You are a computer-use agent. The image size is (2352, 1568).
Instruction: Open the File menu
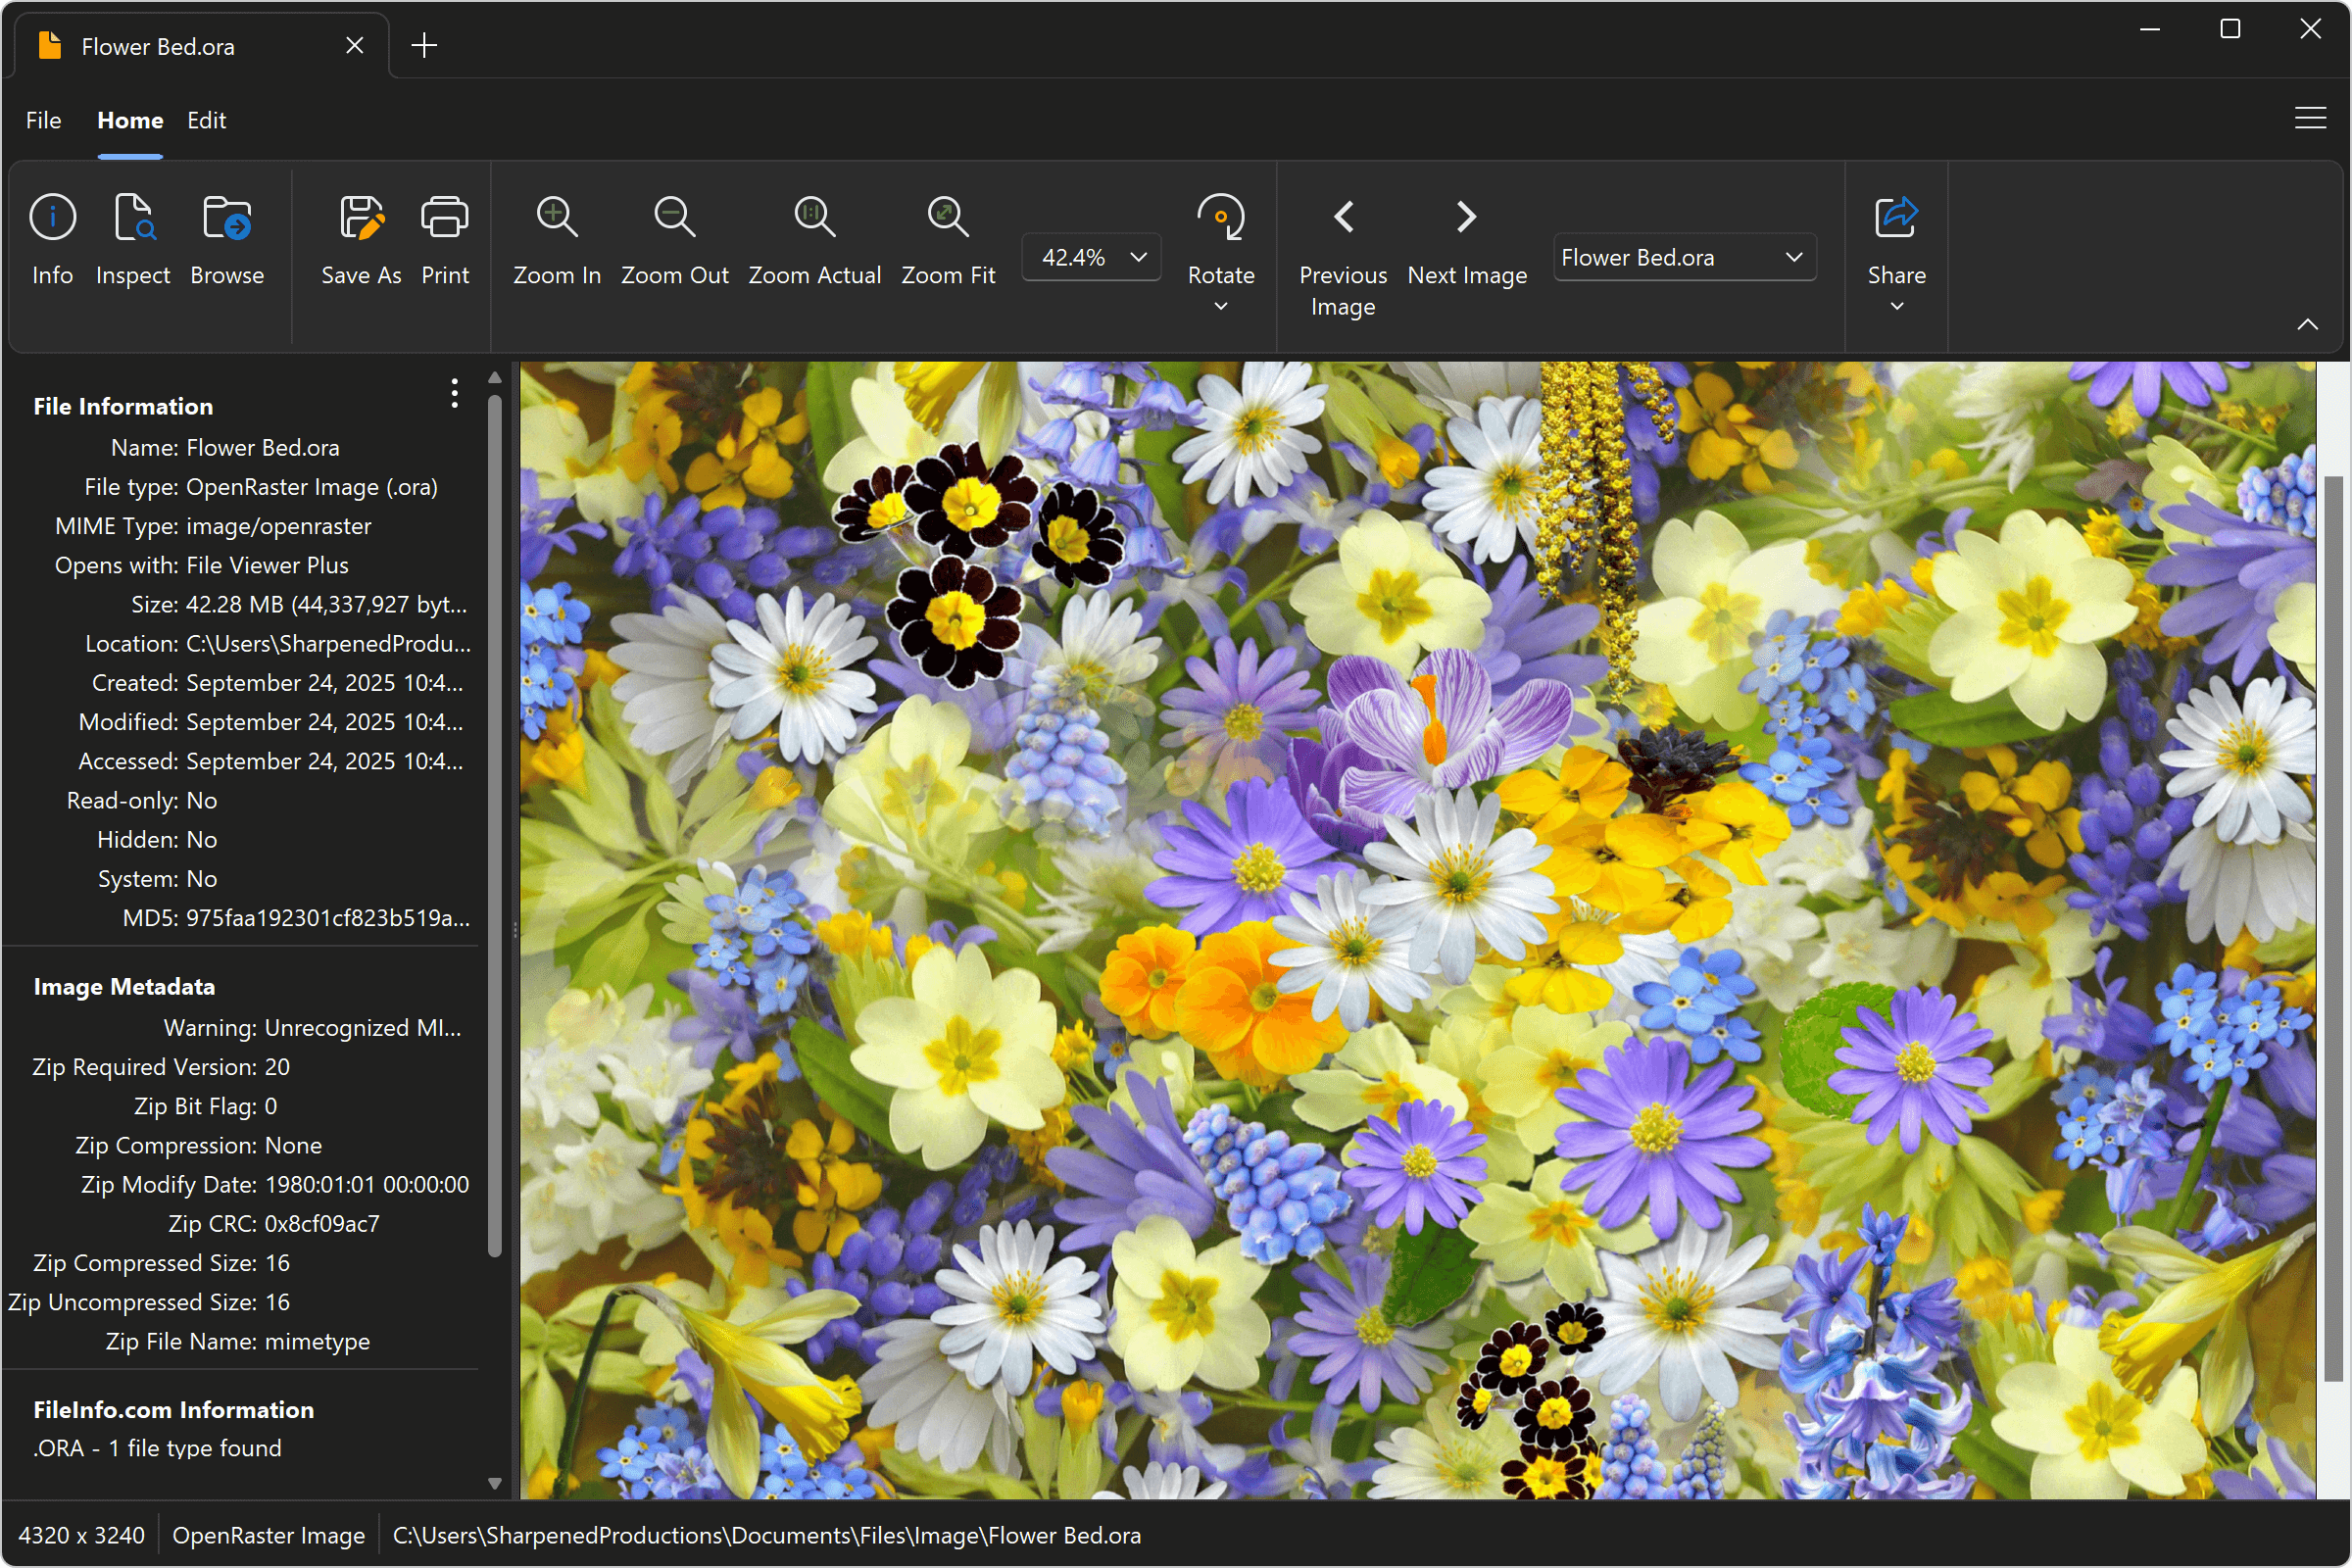[42, 120]
